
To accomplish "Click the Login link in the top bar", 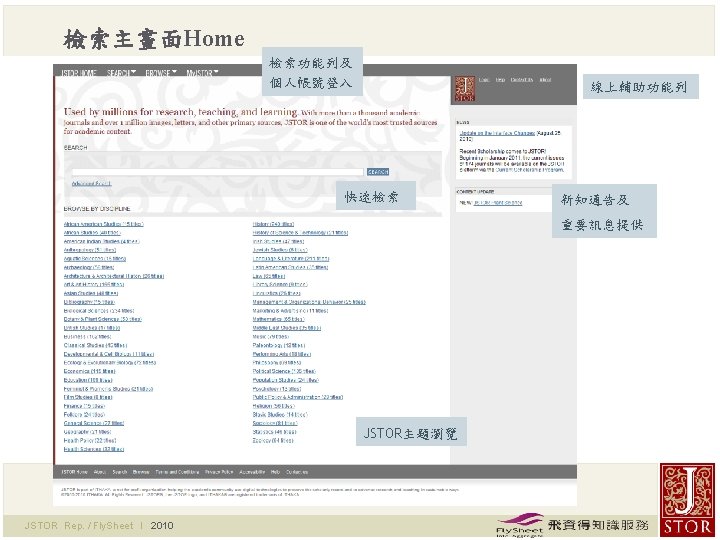I will [484, 80].
